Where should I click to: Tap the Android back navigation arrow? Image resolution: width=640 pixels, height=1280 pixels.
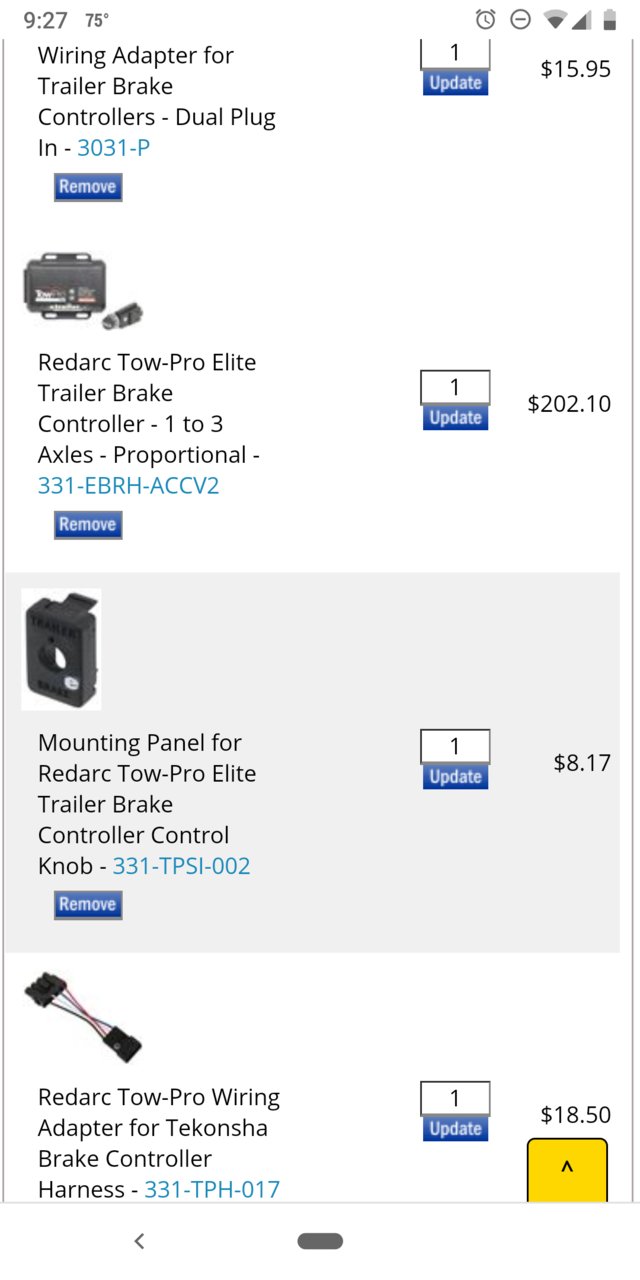coord(139,1241)
